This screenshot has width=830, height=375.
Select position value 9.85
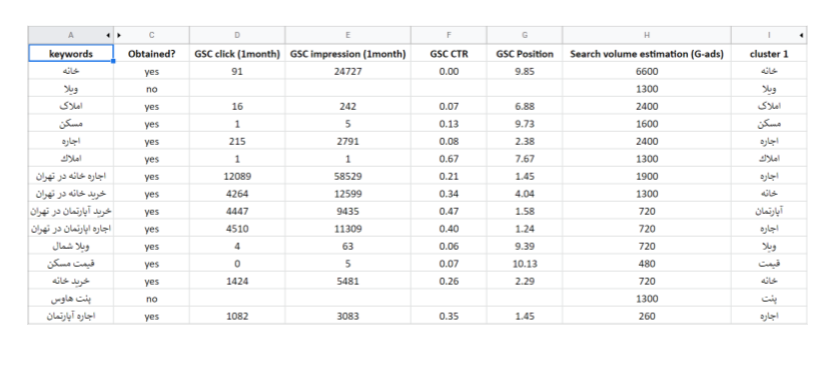pyautogui.click(x=525, y=71)
